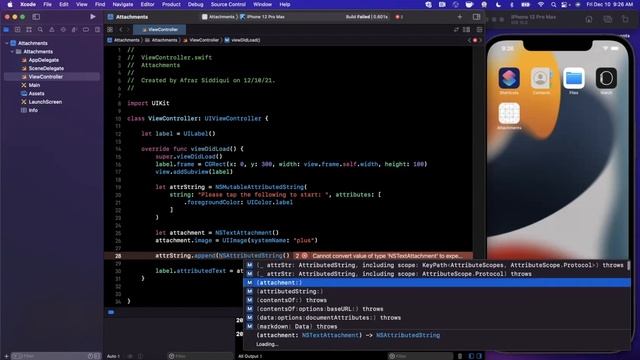Image resolution: width=640 pixels, height=360 pixels.
Task: Select SceneDelegate file in navigator
Action: tap(46, 68)
